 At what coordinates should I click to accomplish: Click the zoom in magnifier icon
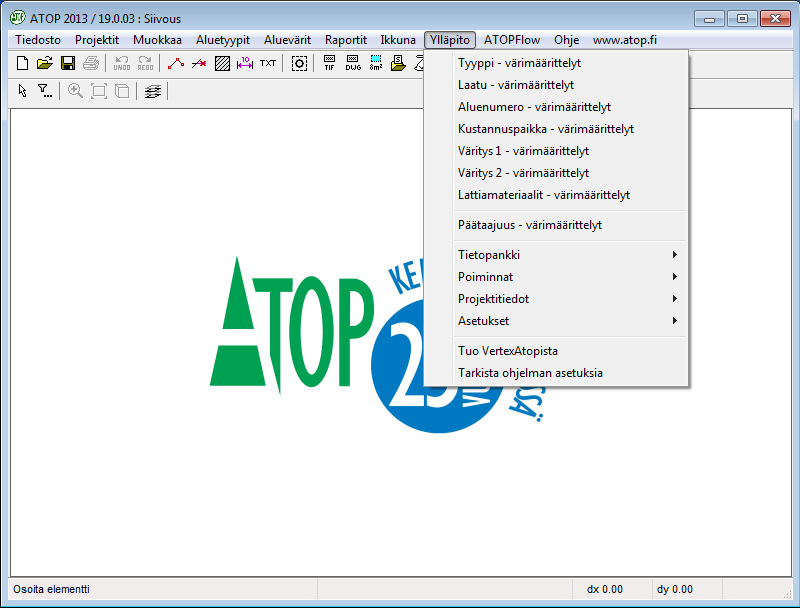point(76,91)
